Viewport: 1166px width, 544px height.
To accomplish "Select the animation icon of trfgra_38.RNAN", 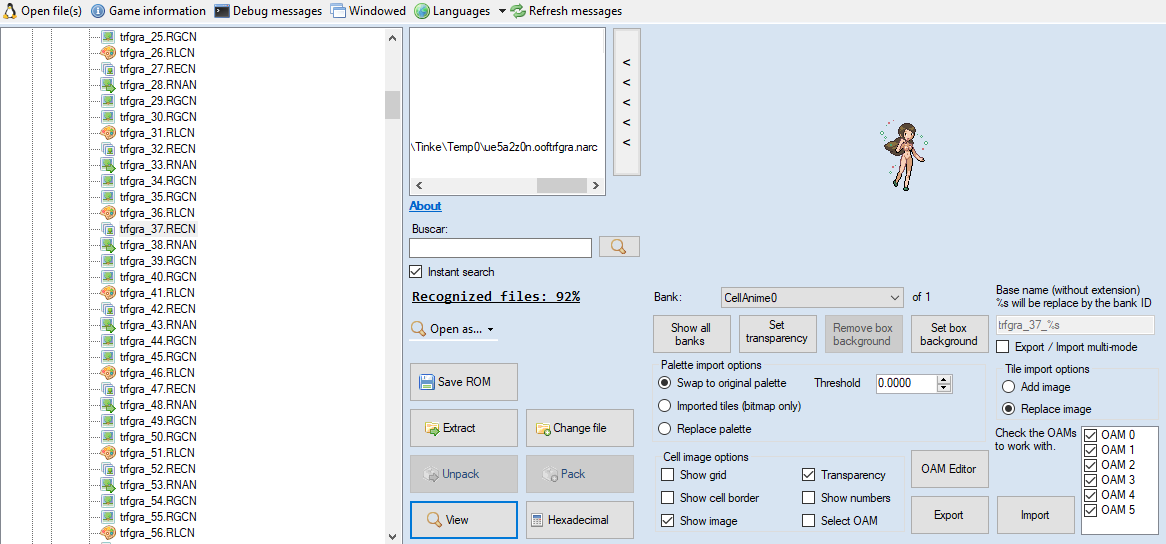I will pos(108,245).
